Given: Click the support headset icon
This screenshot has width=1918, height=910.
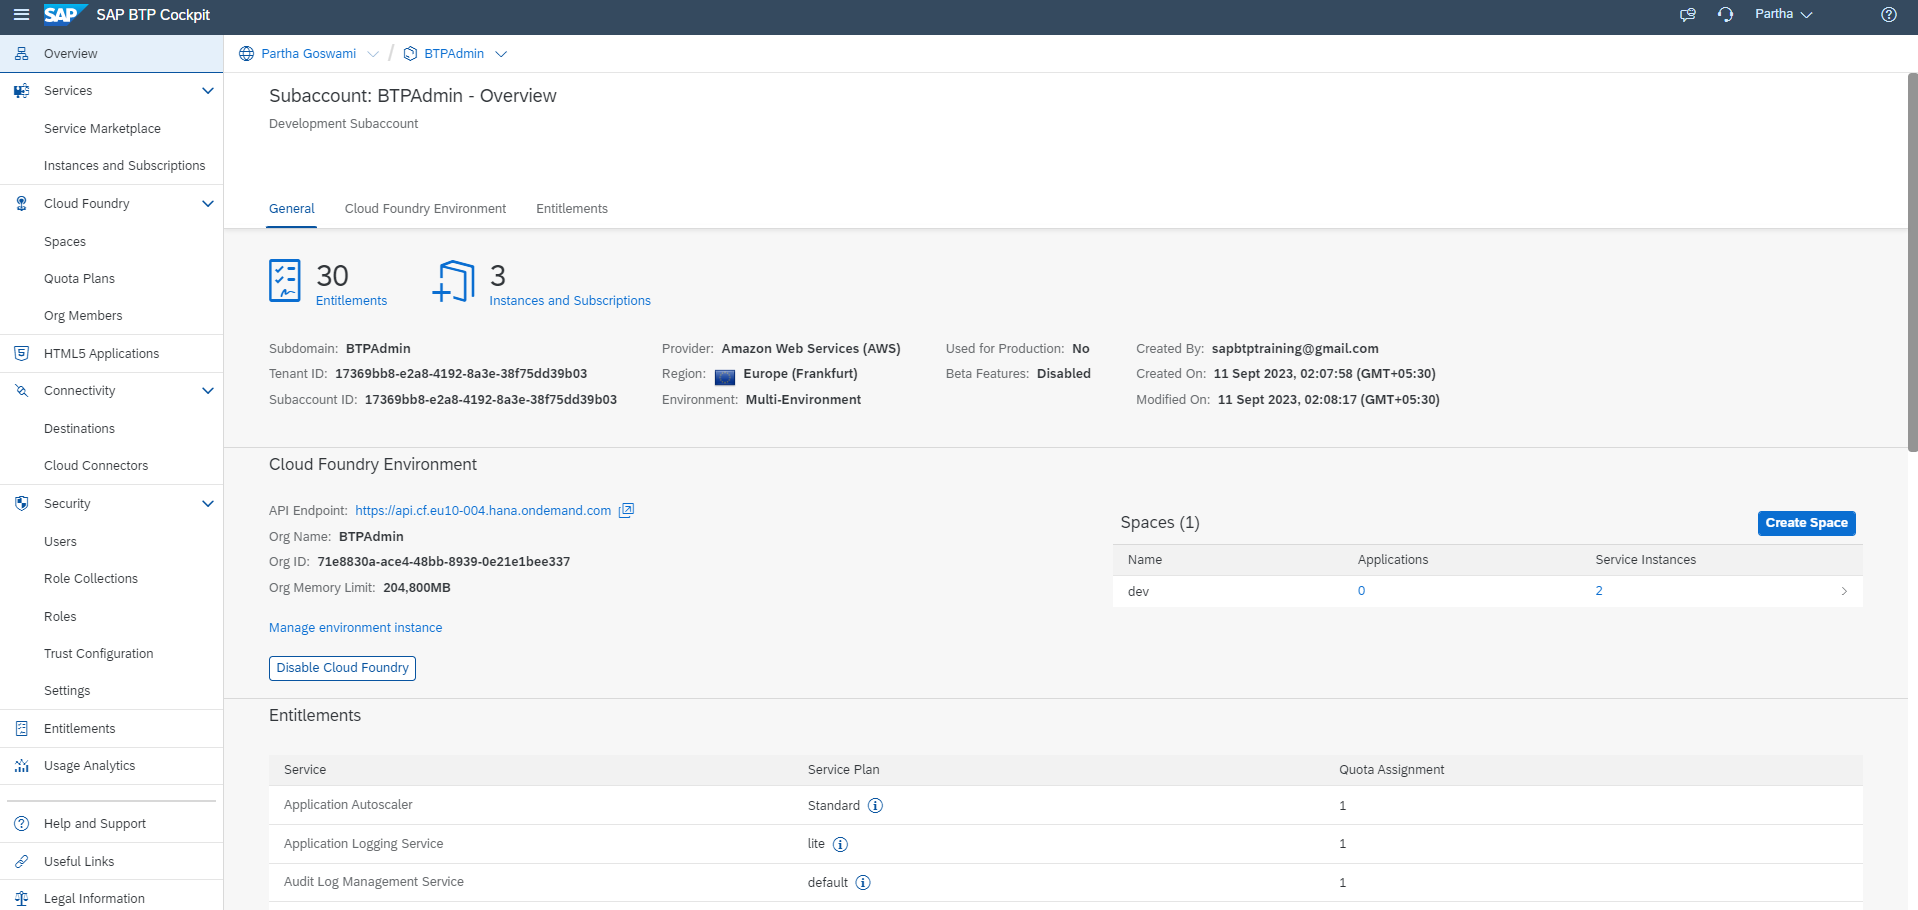Looking at the screenshot, I should pos(1726,15).
